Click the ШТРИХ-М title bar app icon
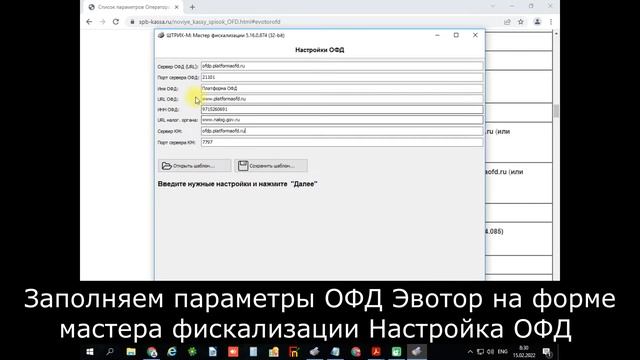The width and height of the screenshot is (640, 360). [x=161, y=36]
